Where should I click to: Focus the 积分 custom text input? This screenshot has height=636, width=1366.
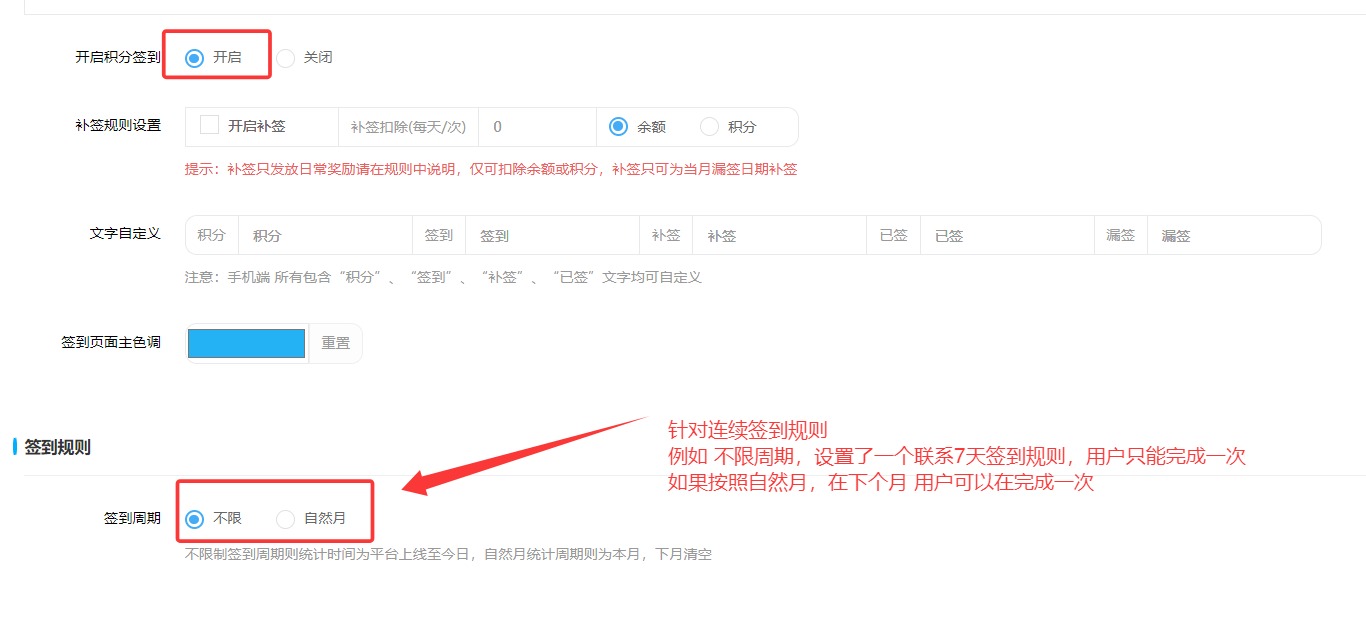click(x=324, y=236)
